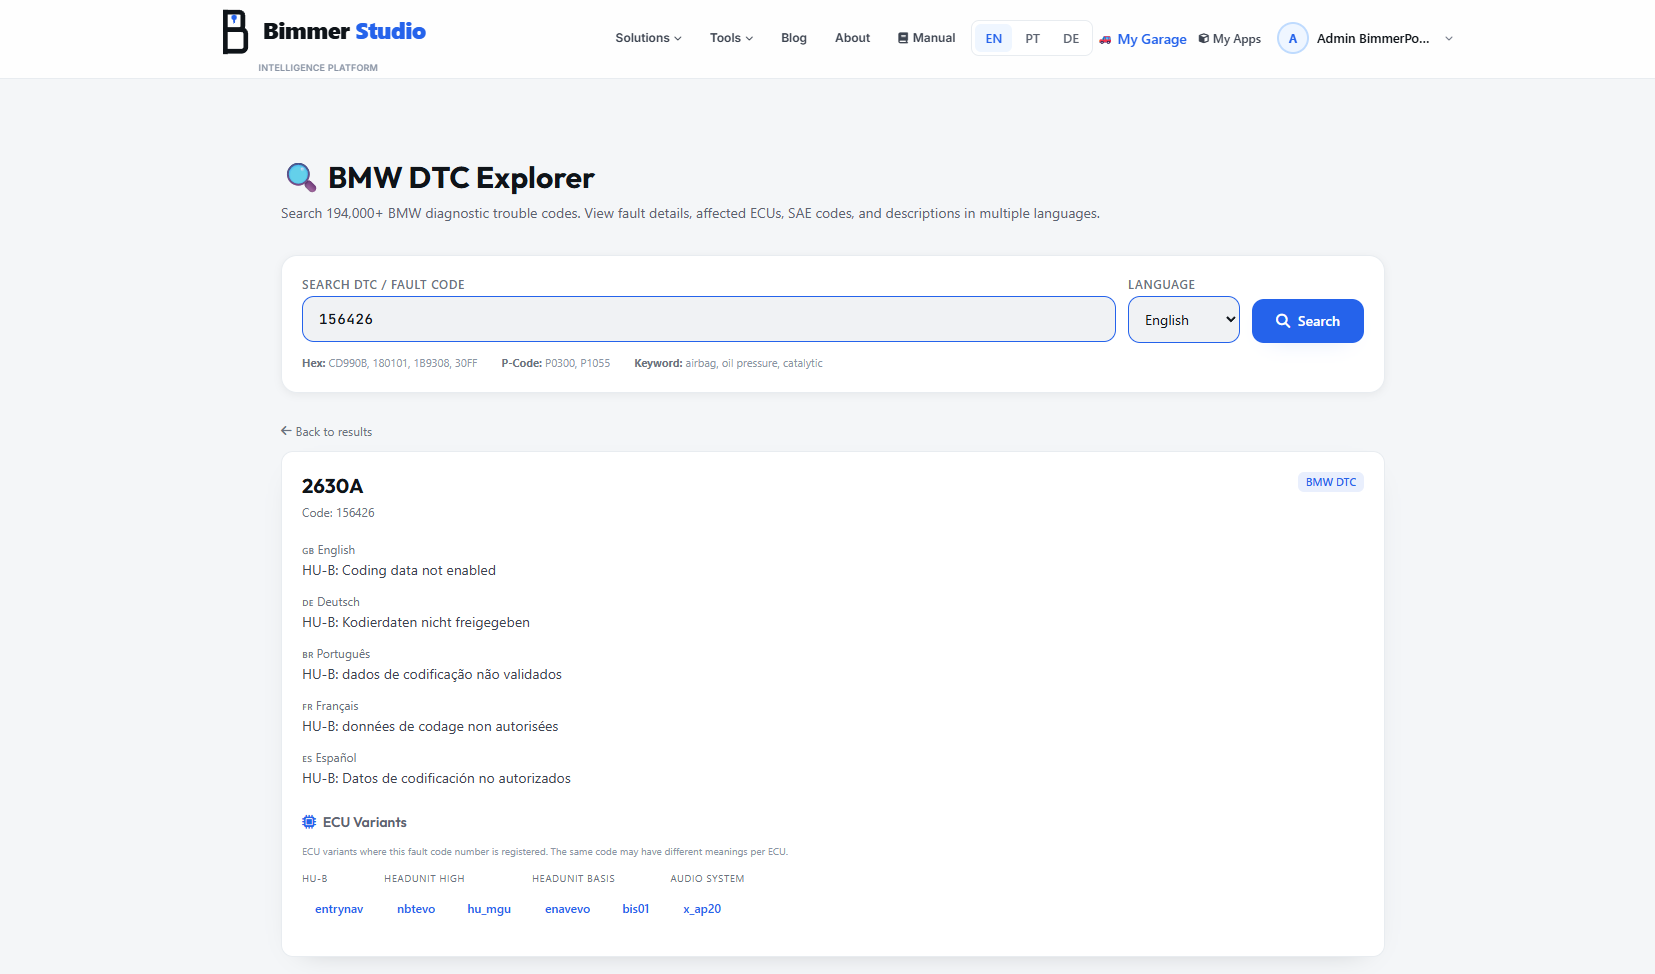The height and width of the screenshot is (974, 1655).
Task: Click the car icon beside My Garage
Action: tap(1105, 40)
